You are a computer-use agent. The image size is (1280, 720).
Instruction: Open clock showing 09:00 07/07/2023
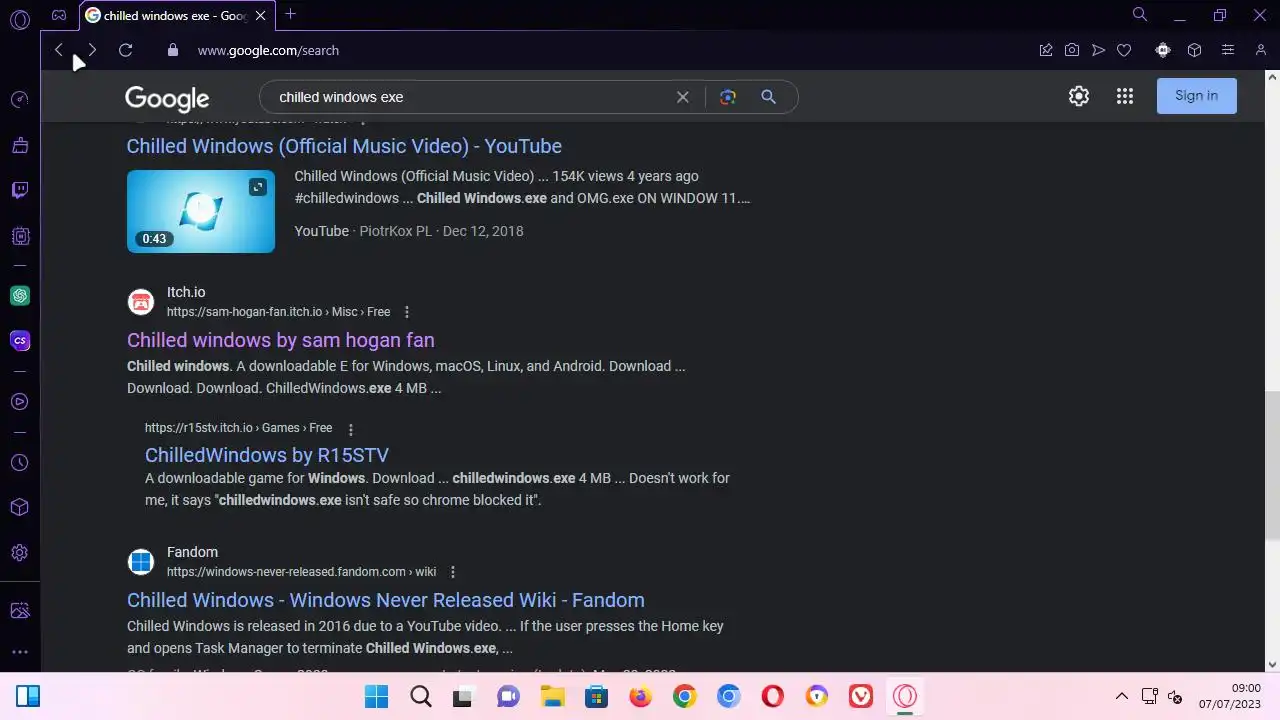tap(1230, 696)
